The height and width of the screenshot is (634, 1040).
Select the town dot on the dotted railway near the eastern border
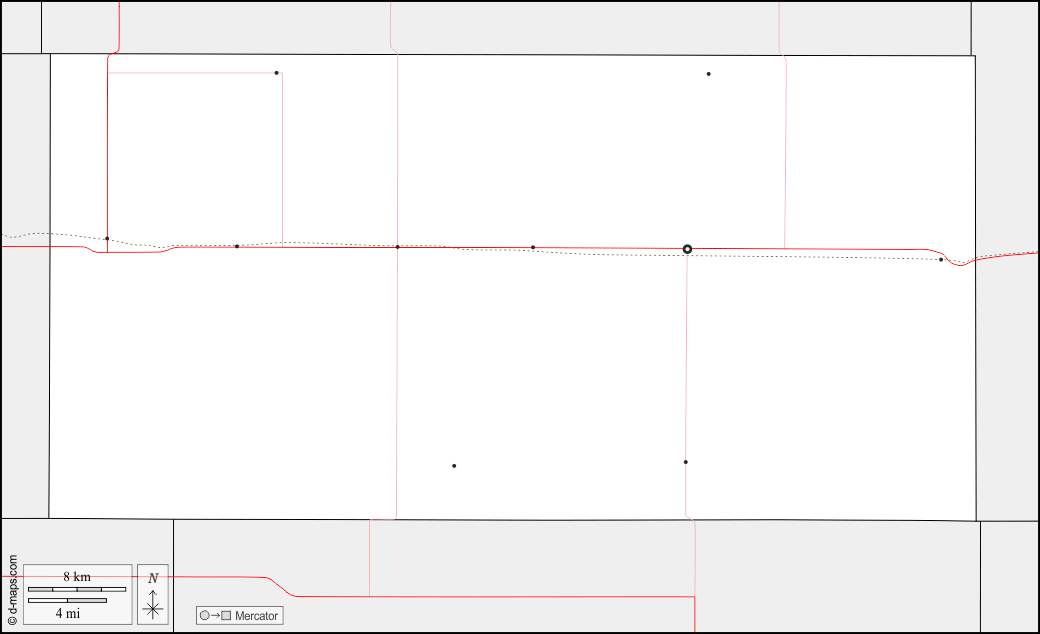click(x=941, y=260)
